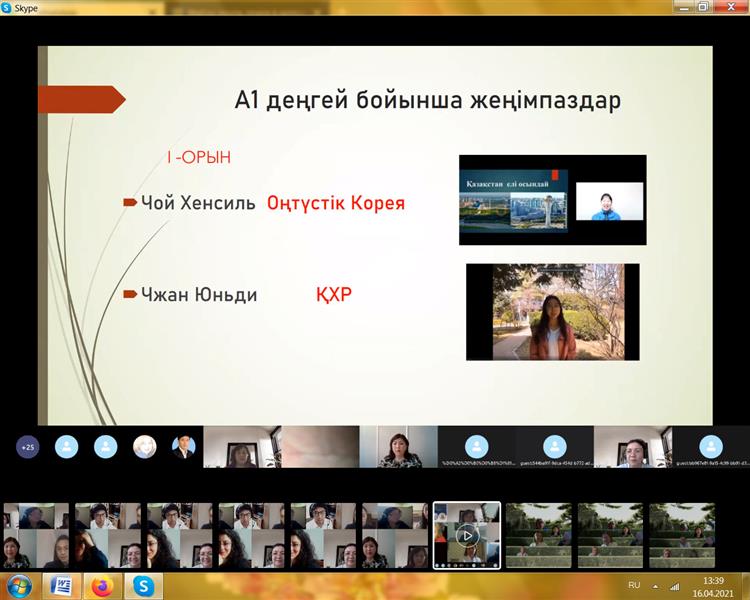Open the Windows Start menu
Screen dimensions: 750x600
[x=19, y=584]
